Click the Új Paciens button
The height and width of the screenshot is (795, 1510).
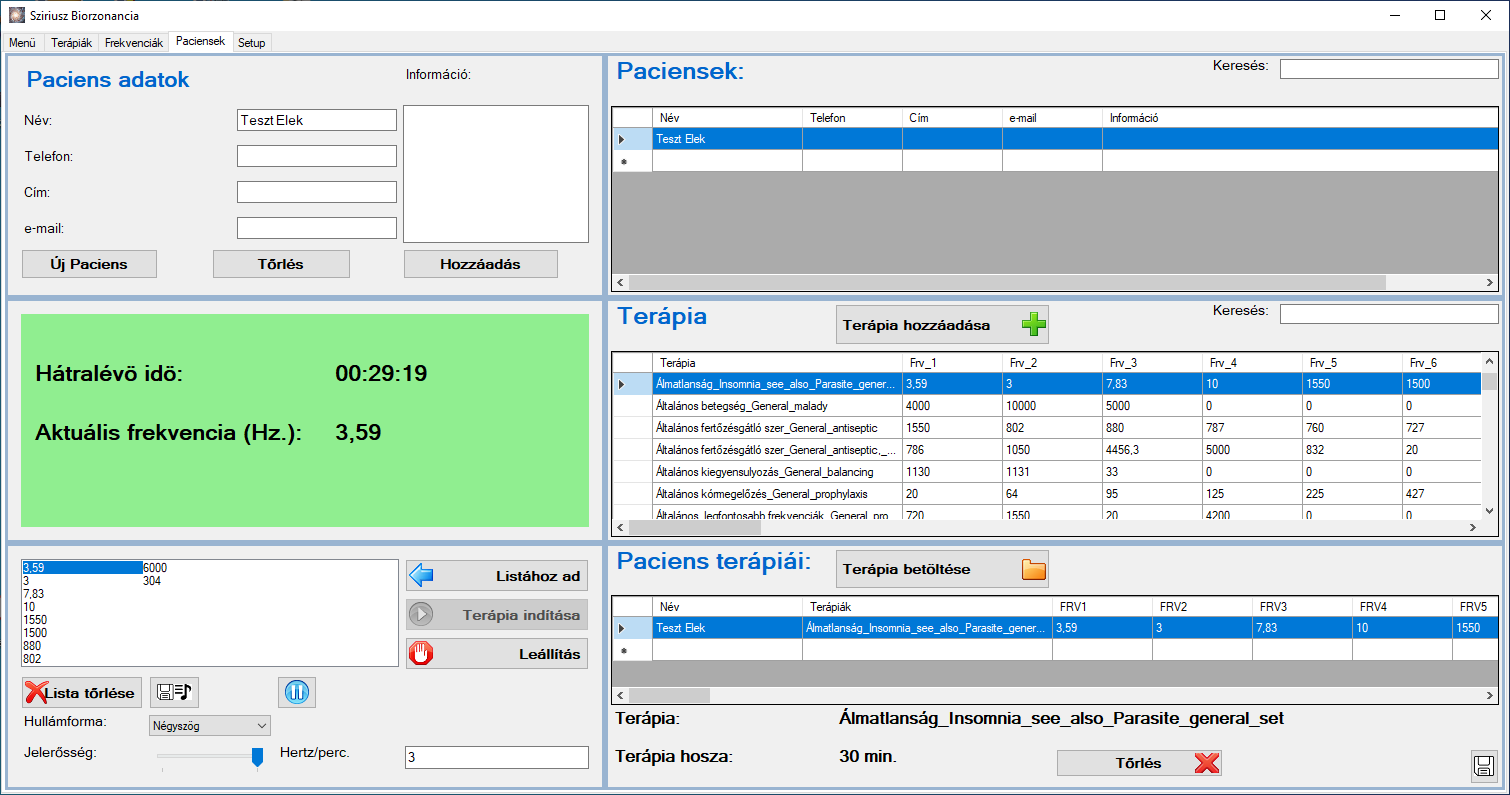pyautogui.click(x=89, y=264)
